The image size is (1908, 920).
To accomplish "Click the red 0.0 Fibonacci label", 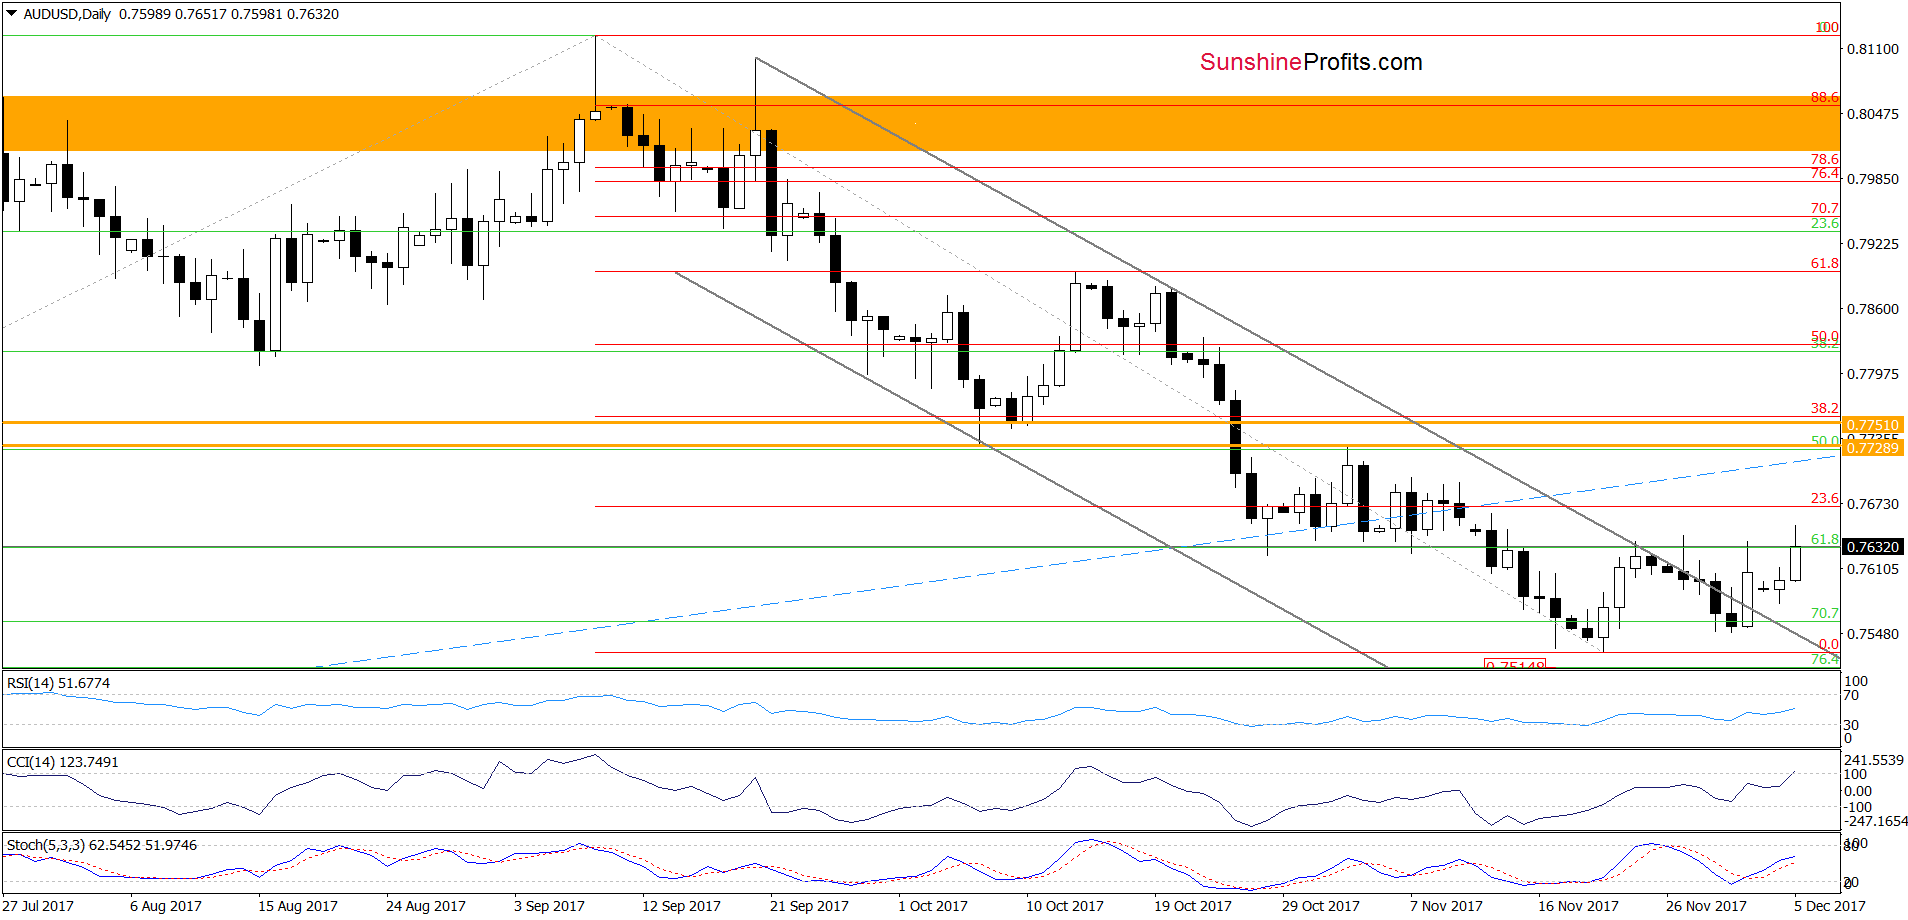I will 1828,644.
